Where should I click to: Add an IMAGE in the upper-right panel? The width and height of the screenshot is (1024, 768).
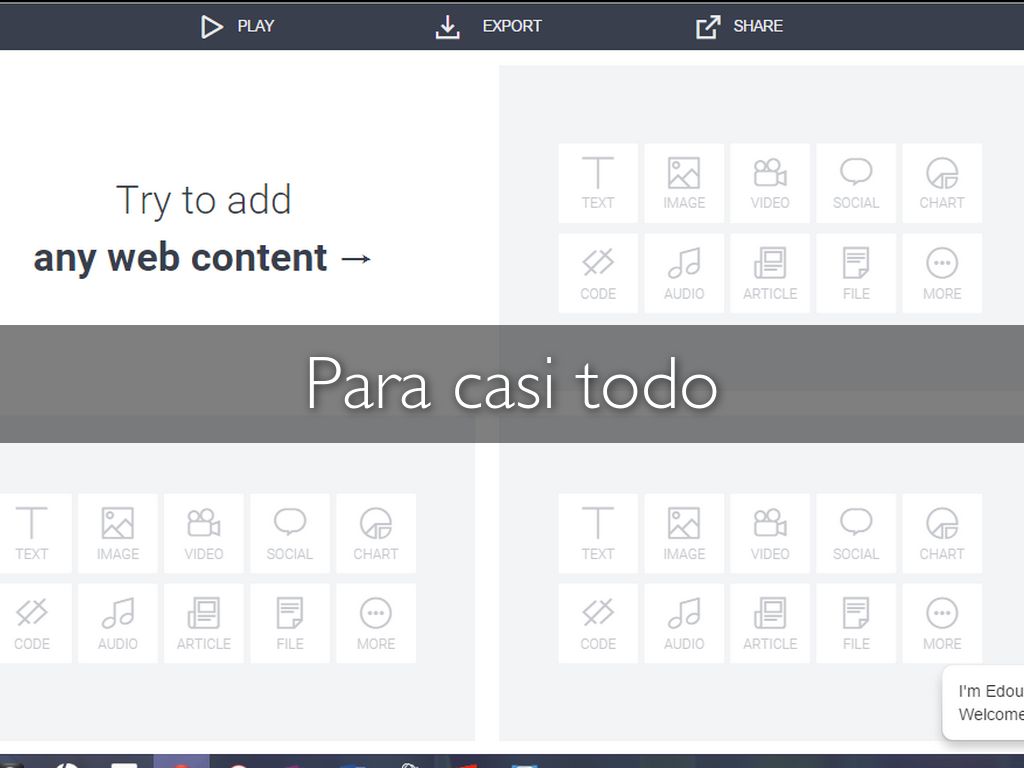(684, 183)
